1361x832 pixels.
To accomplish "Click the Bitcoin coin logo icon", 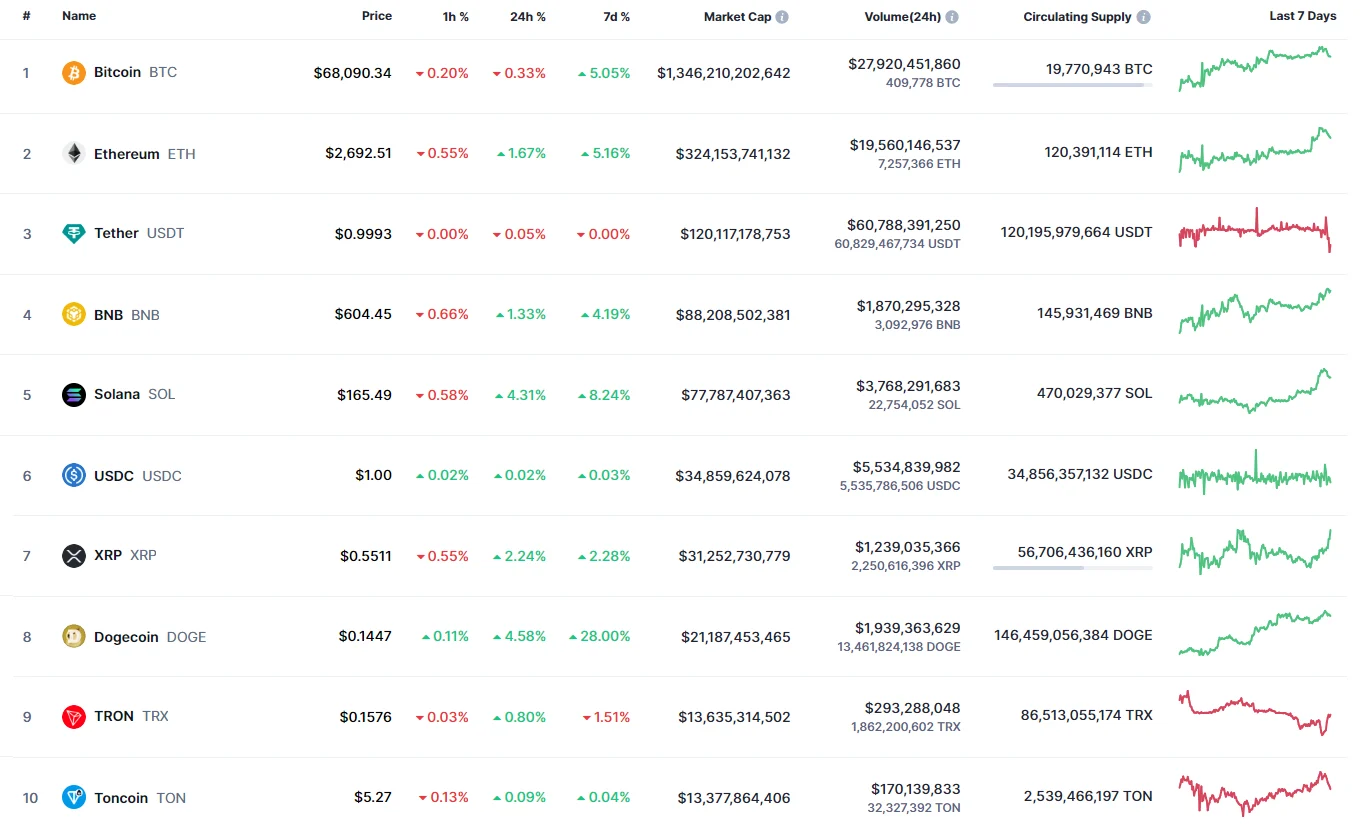I will [74, 73].
